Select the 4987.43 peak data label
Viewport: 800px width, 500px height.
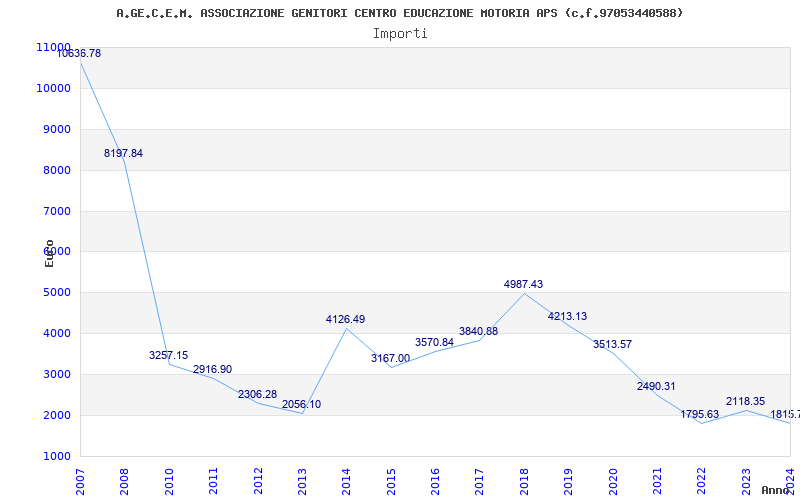click(x=523, y=284)
